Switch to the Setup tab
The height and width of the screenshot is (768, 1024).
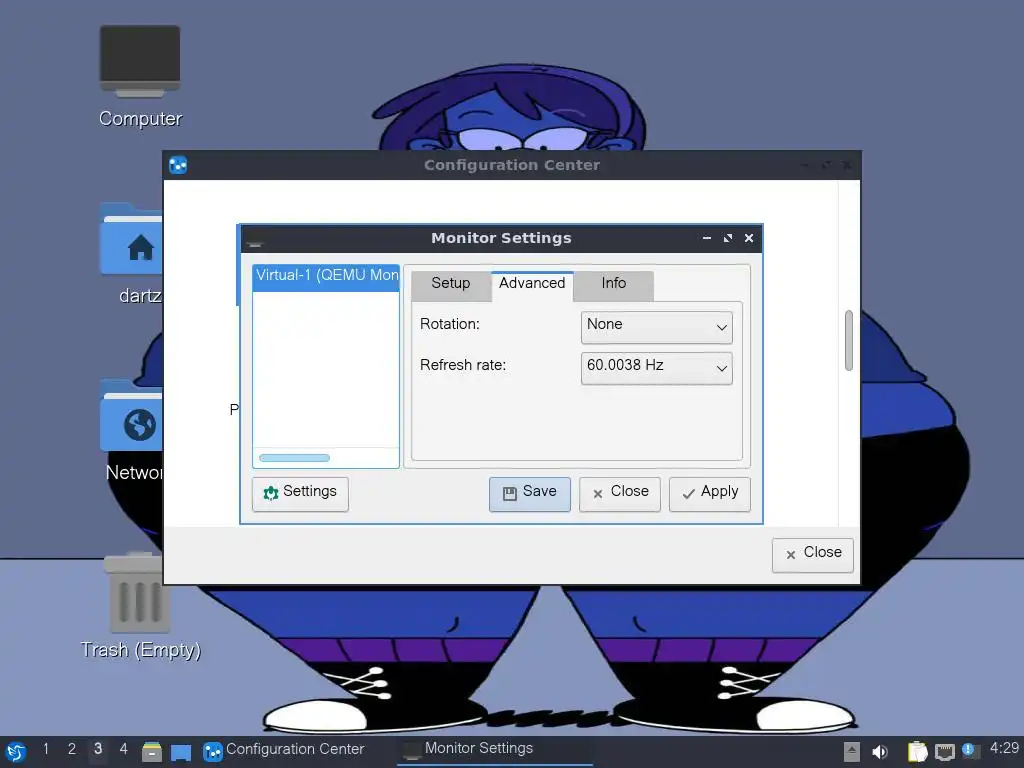pyautogui.click(x=451, y=284)
